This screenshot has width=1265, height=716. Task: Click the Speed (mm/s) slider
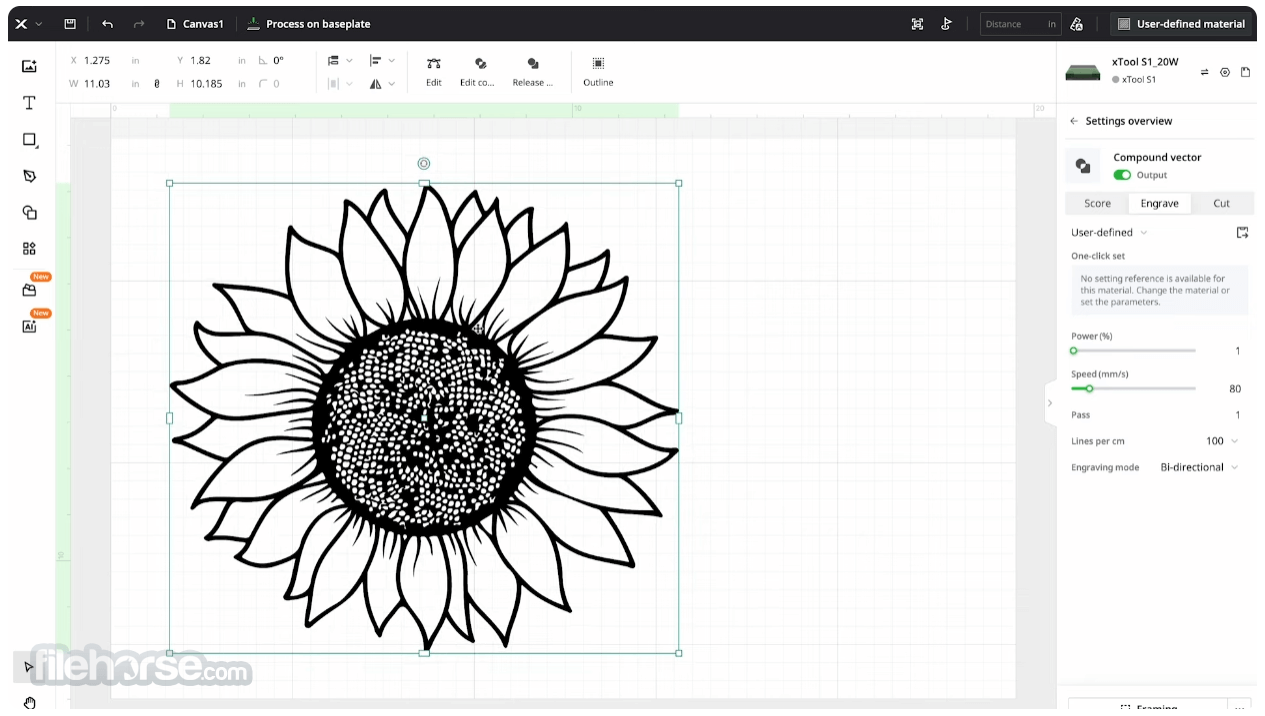pos(1133,388)
